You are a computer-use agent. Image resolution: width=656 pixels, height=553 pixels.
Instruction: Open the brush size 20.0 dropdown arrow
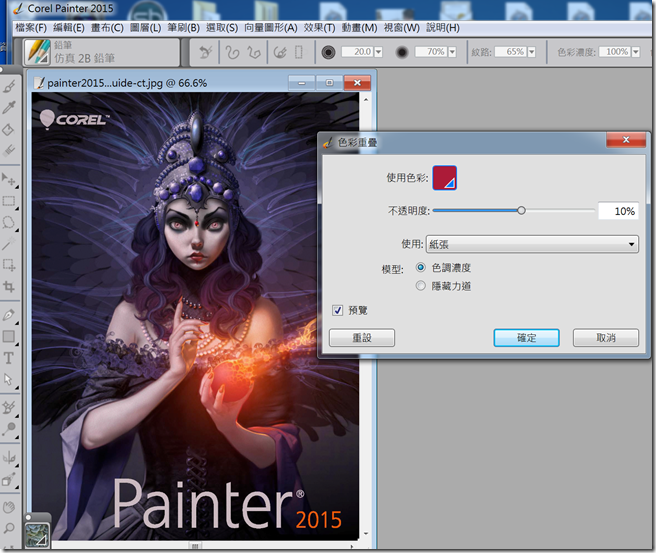(378, 52)
